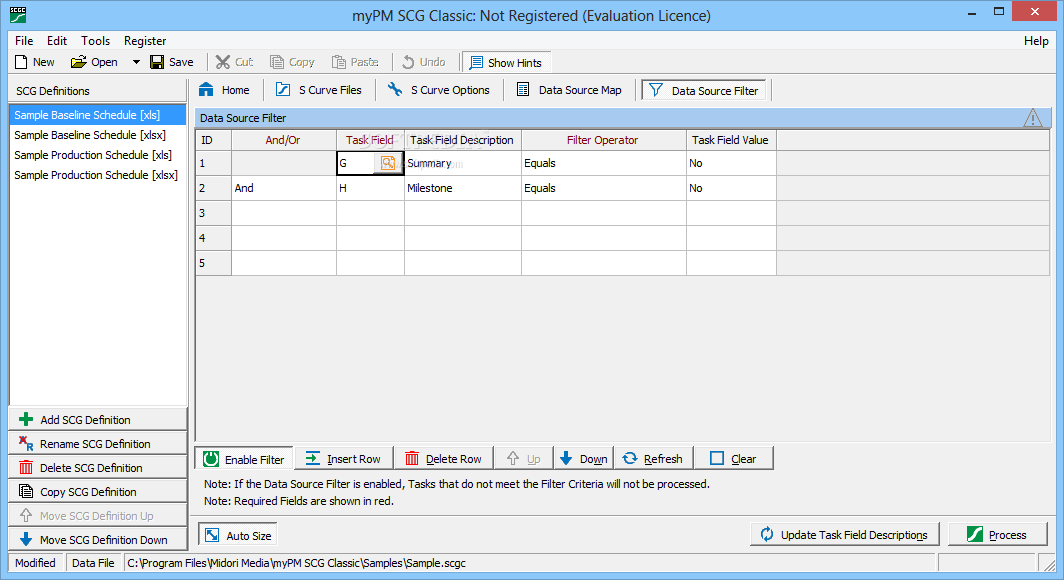Click the New document icon
Screen dimensions: 1064x580
(21, 62)
